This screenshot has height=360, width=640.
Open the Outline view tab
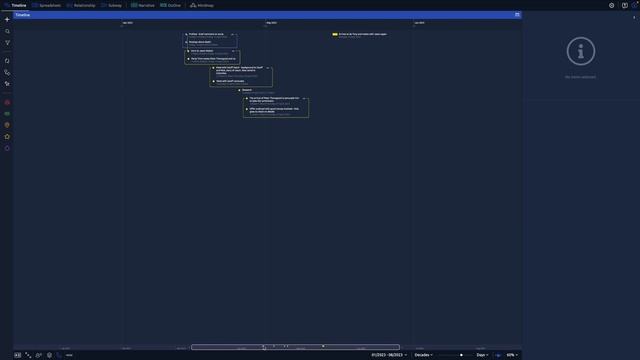pyautogui.click(x=171, y=5)
